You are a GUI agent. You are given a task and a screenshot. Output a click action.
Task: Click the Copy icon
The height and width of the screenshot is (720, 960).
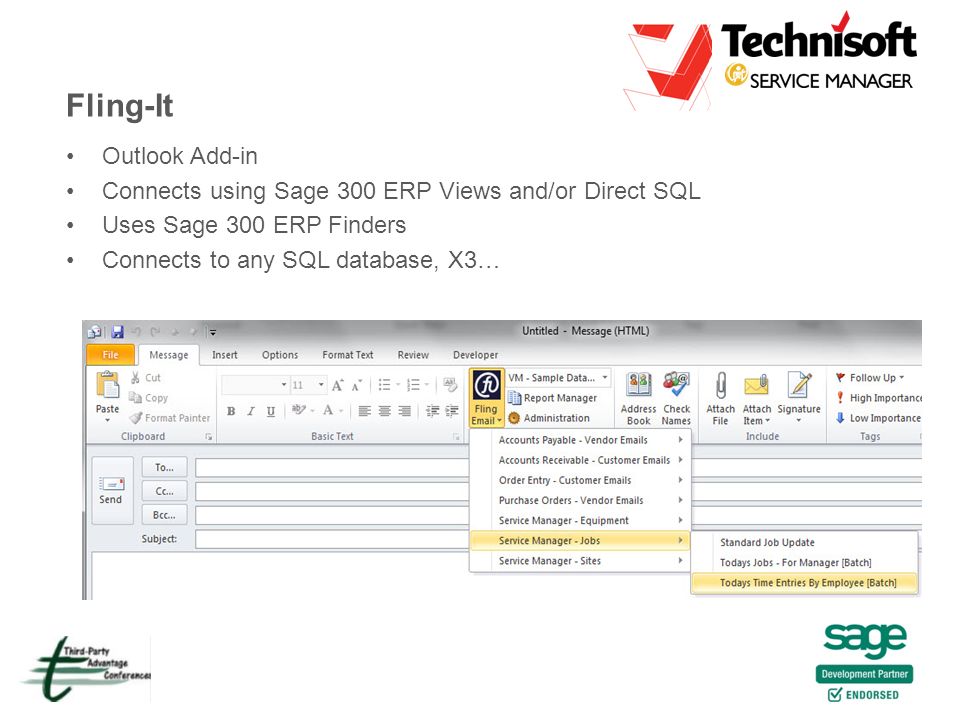click(x=135, y=398)
